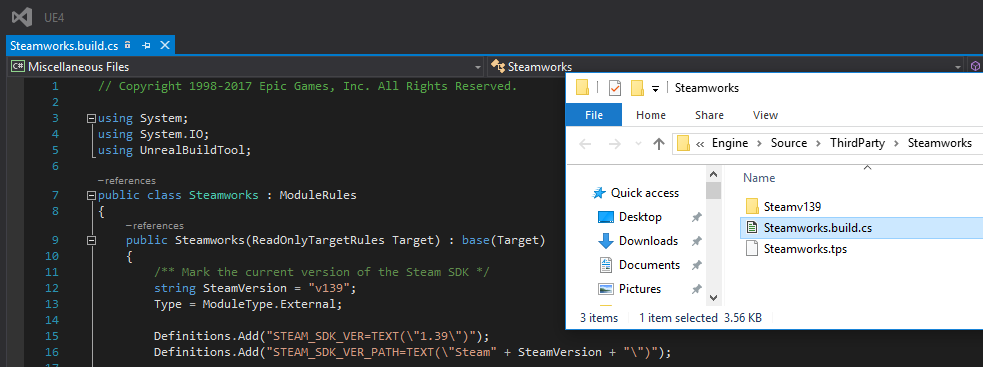Viewport: 983px width, 367px height.
Task: Go up one folder level arrow
Action: pyautogui.click(x=658, y=144)
